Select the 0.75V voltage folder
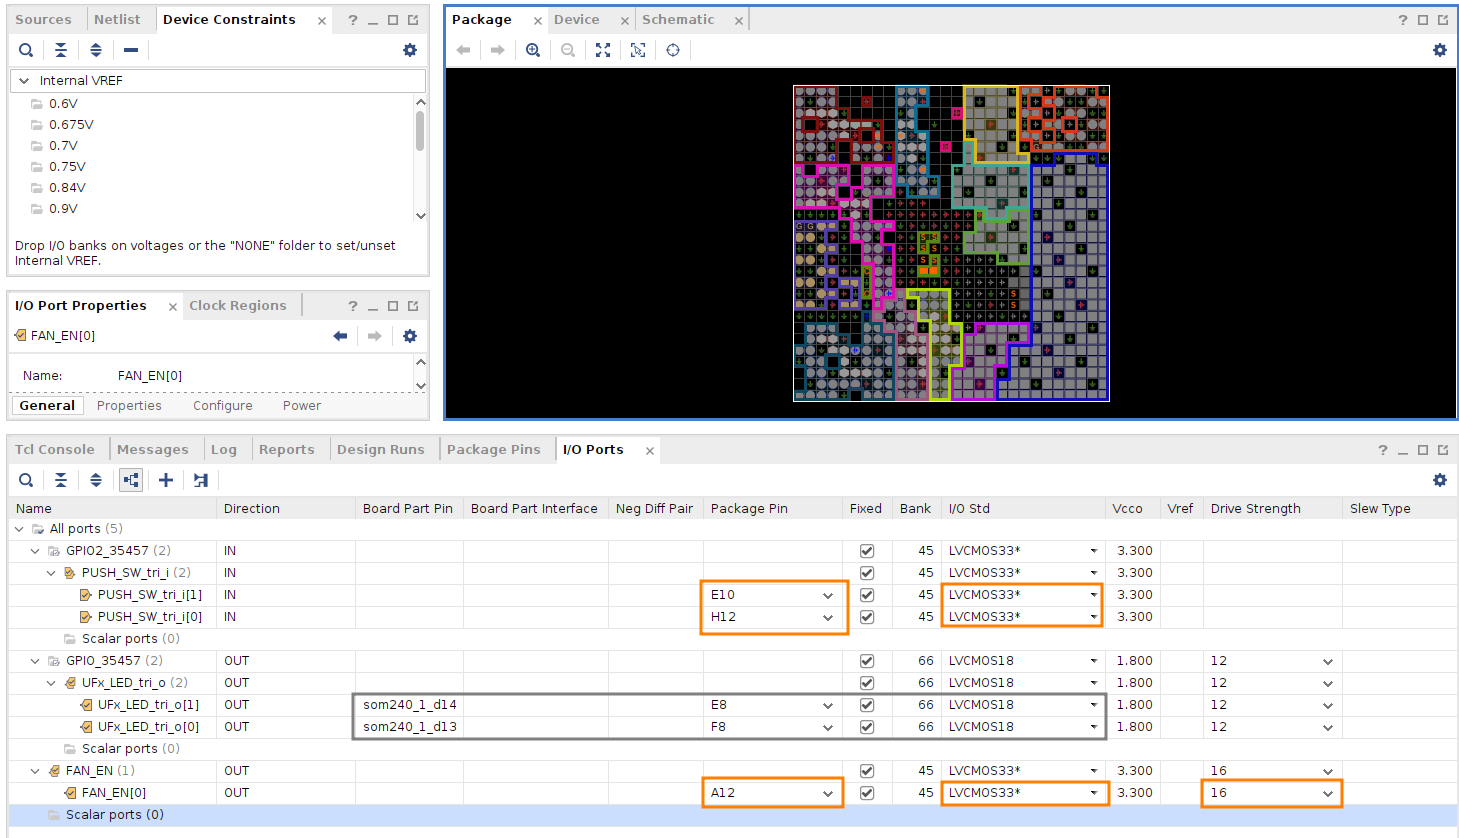The image size is (1459, 838). point(67,167)
